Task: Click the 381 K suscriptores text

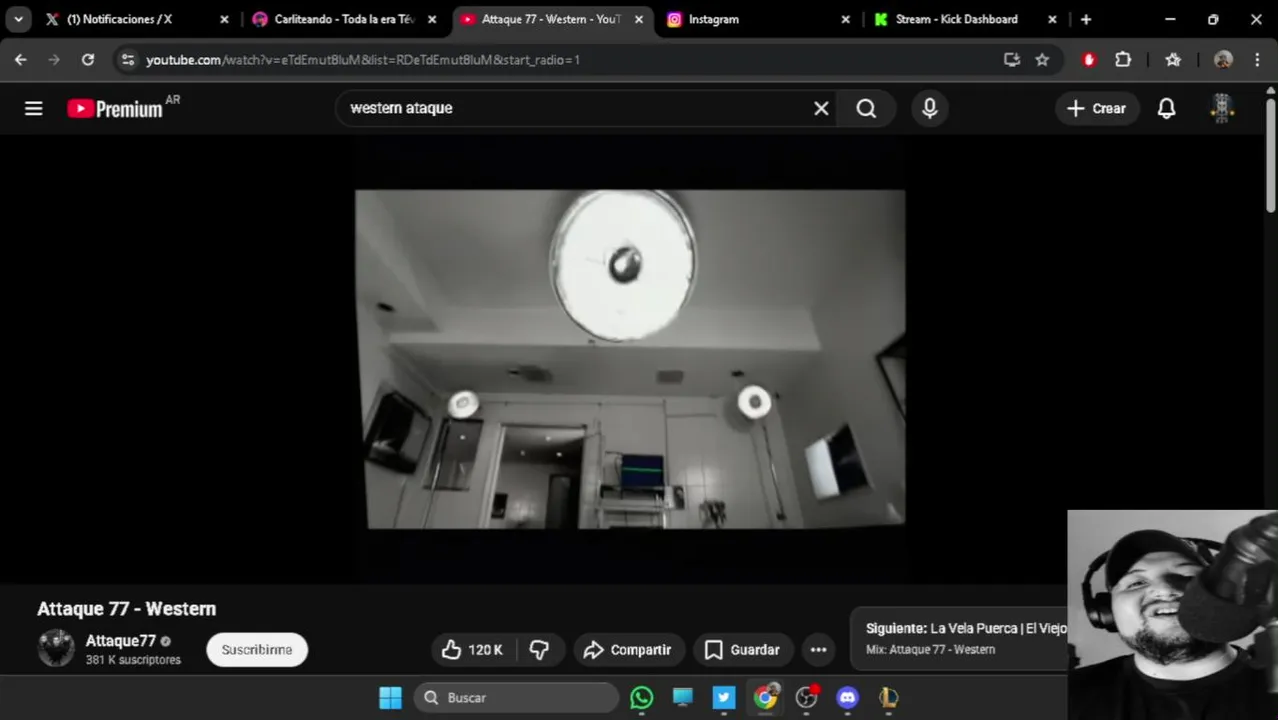Action: tap(133, 660)
